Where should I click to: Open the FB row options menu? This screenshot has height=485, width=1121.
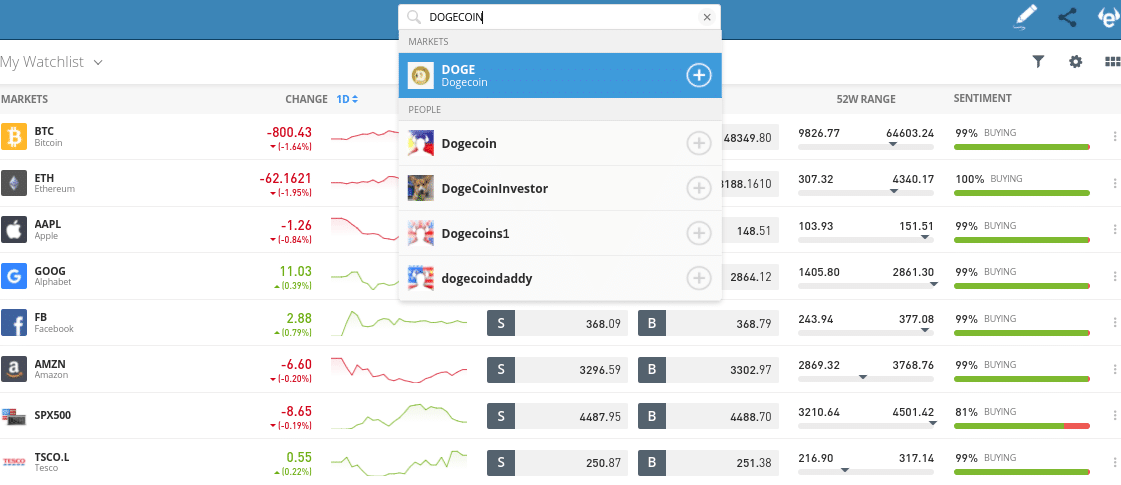[x=1114, y=323]
